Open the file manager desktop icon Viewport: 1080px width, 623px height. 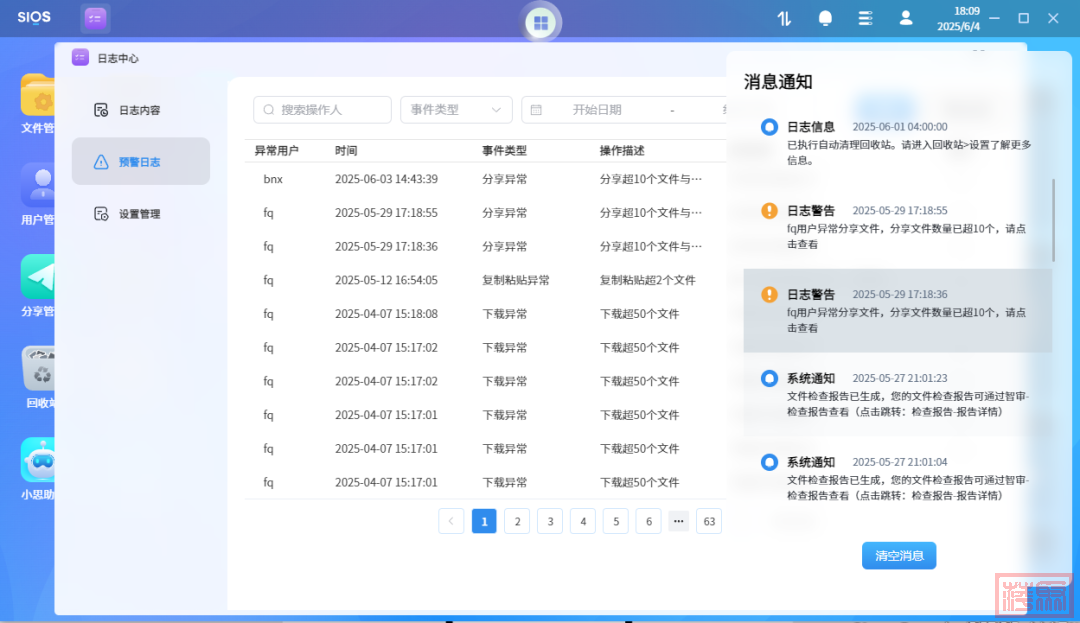pyautogui.click(x=40, y=96)
